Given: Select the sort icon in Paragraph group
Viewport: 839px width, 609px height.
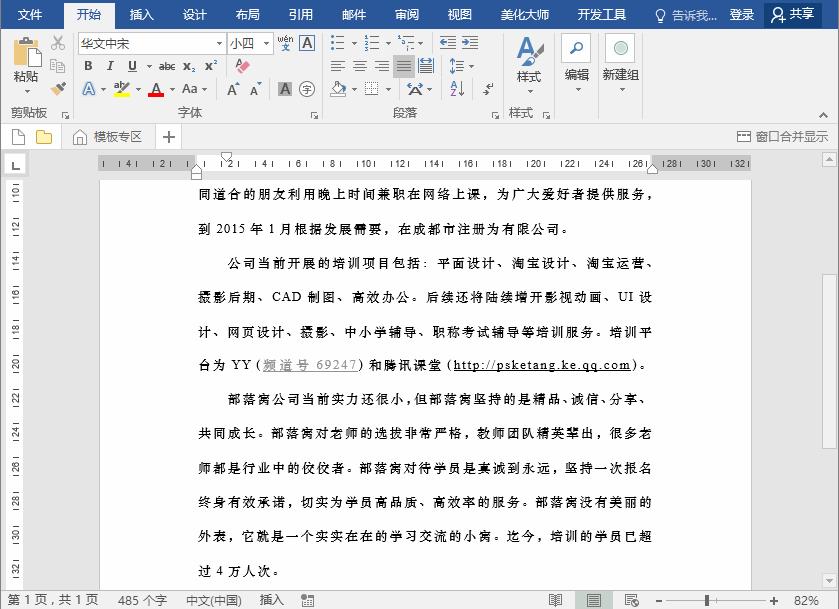Looking at the screenshot, I should pos(457,88).
